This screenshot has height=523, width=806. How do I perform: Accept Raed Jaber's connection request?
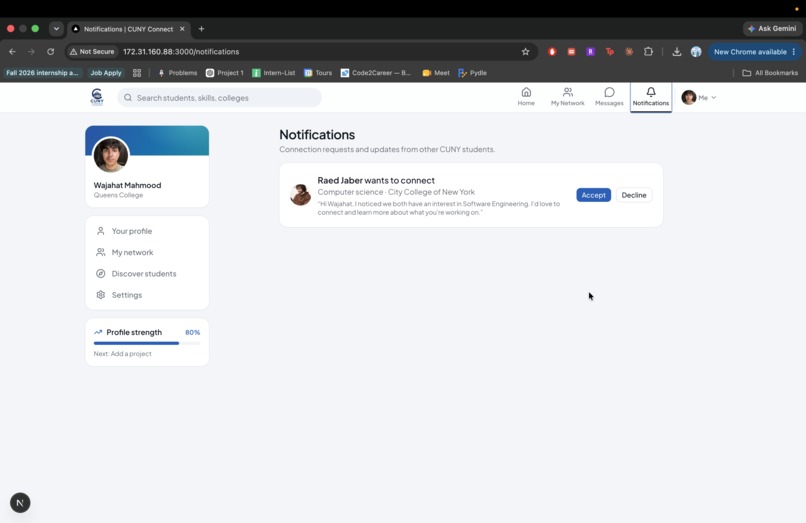point(593,195)
